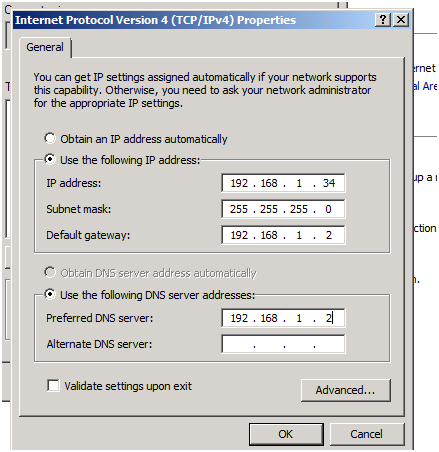The width and height of the screenshot is (439, 452).
Task: Click last octet 34 of IP address
Action: point(329,183)
